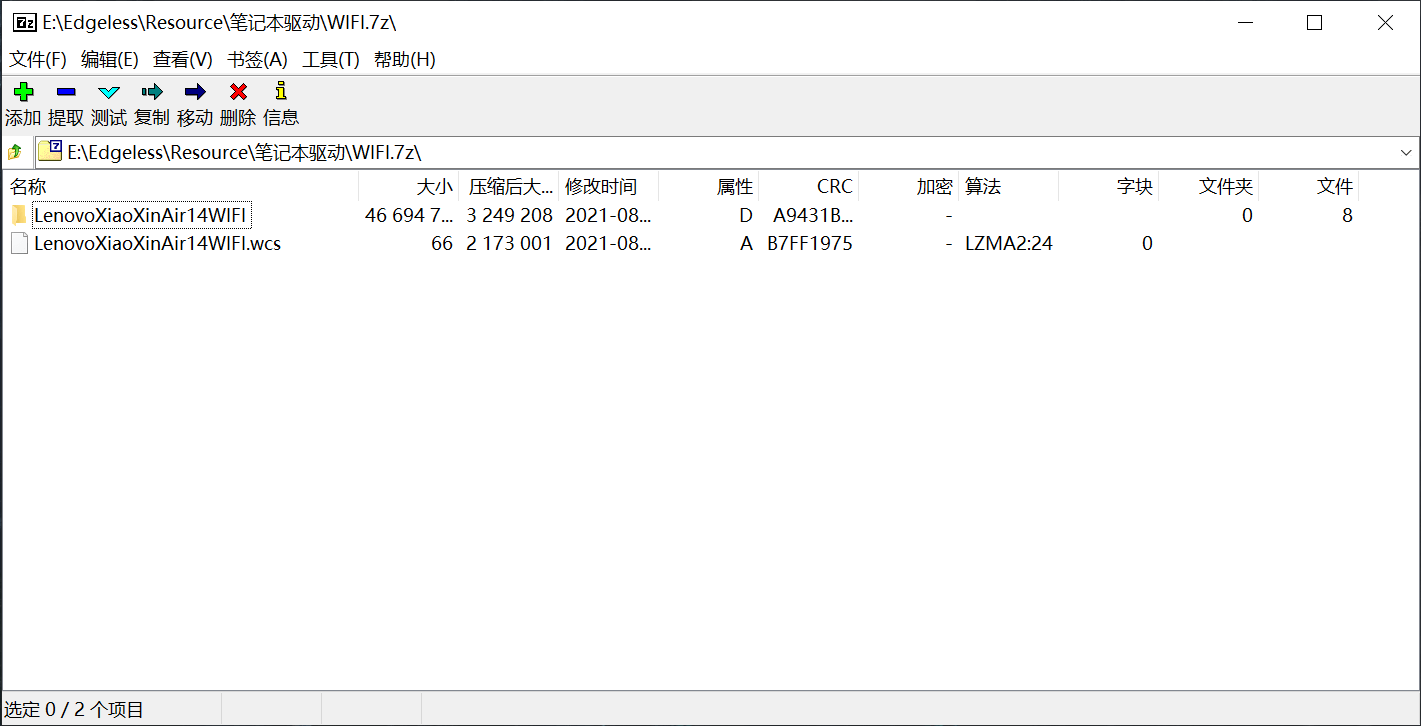
Task: Minimize the 7-Zip window
Action: [1245, 23]
